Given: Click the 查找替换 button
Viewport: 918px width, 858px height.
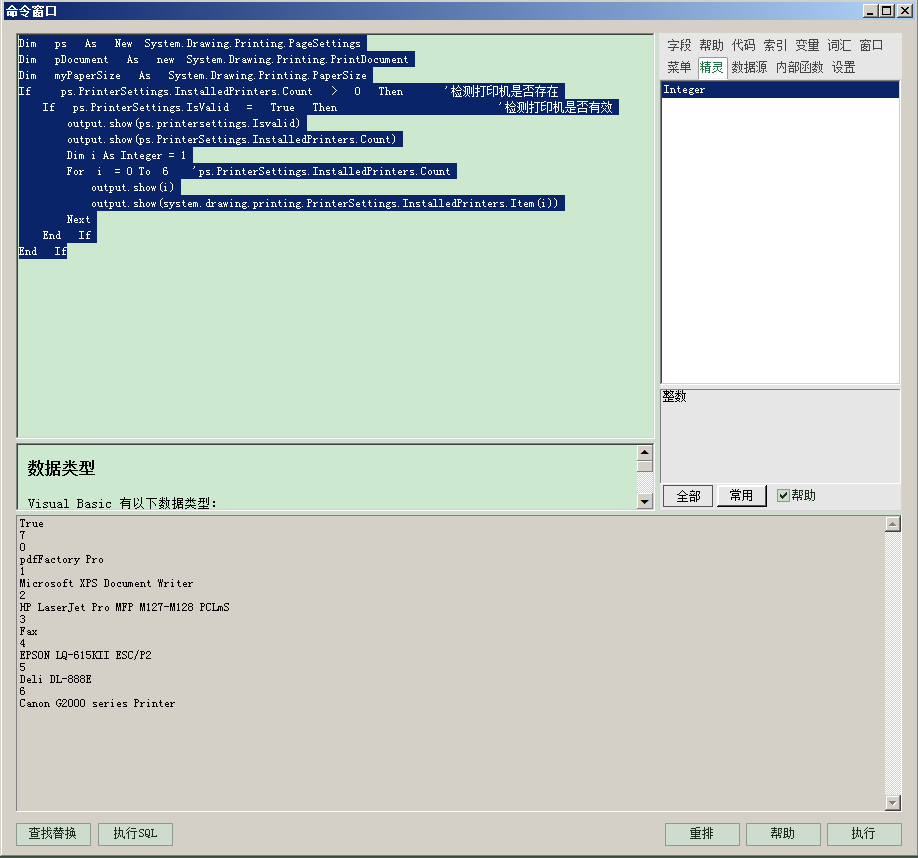Looking at the screenshot, I should pyautogui.click(x=53, y=833).
